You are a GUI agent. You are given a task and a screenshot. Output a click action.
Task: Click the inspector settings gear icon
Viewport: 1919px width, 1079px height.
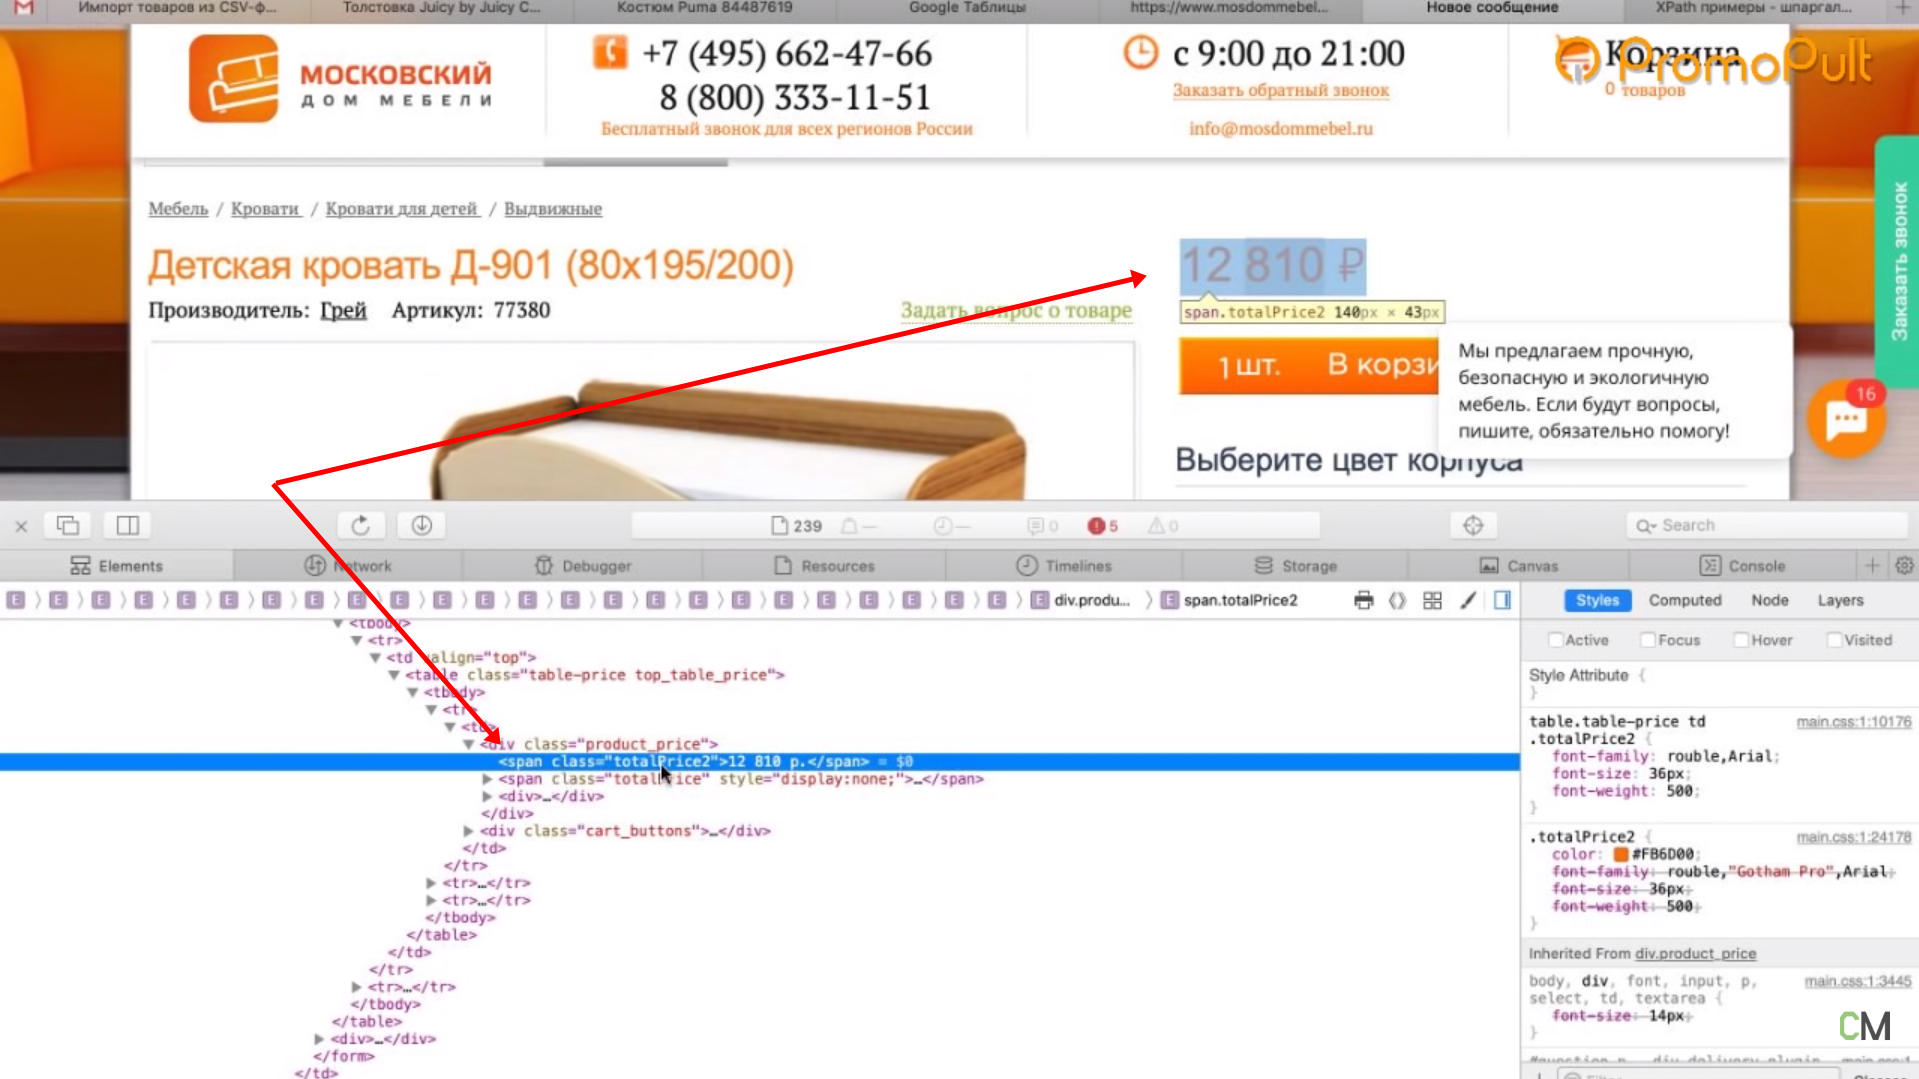coord(1904,565)
